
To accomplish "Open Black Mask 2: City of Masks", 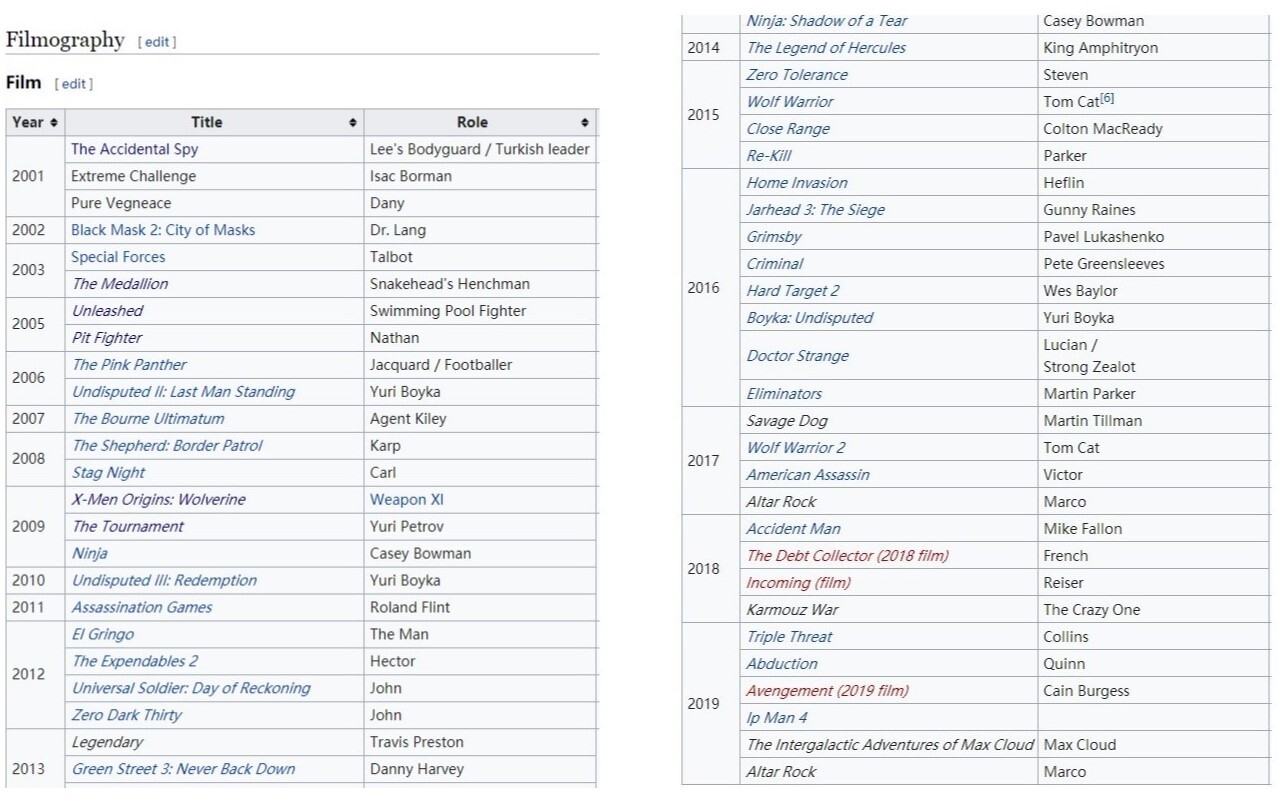I will [x=162, y=230].
